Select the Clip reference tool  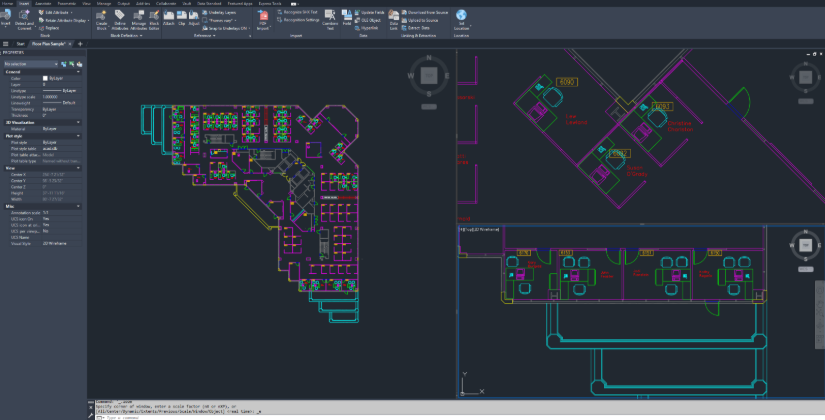coord(182,18)
